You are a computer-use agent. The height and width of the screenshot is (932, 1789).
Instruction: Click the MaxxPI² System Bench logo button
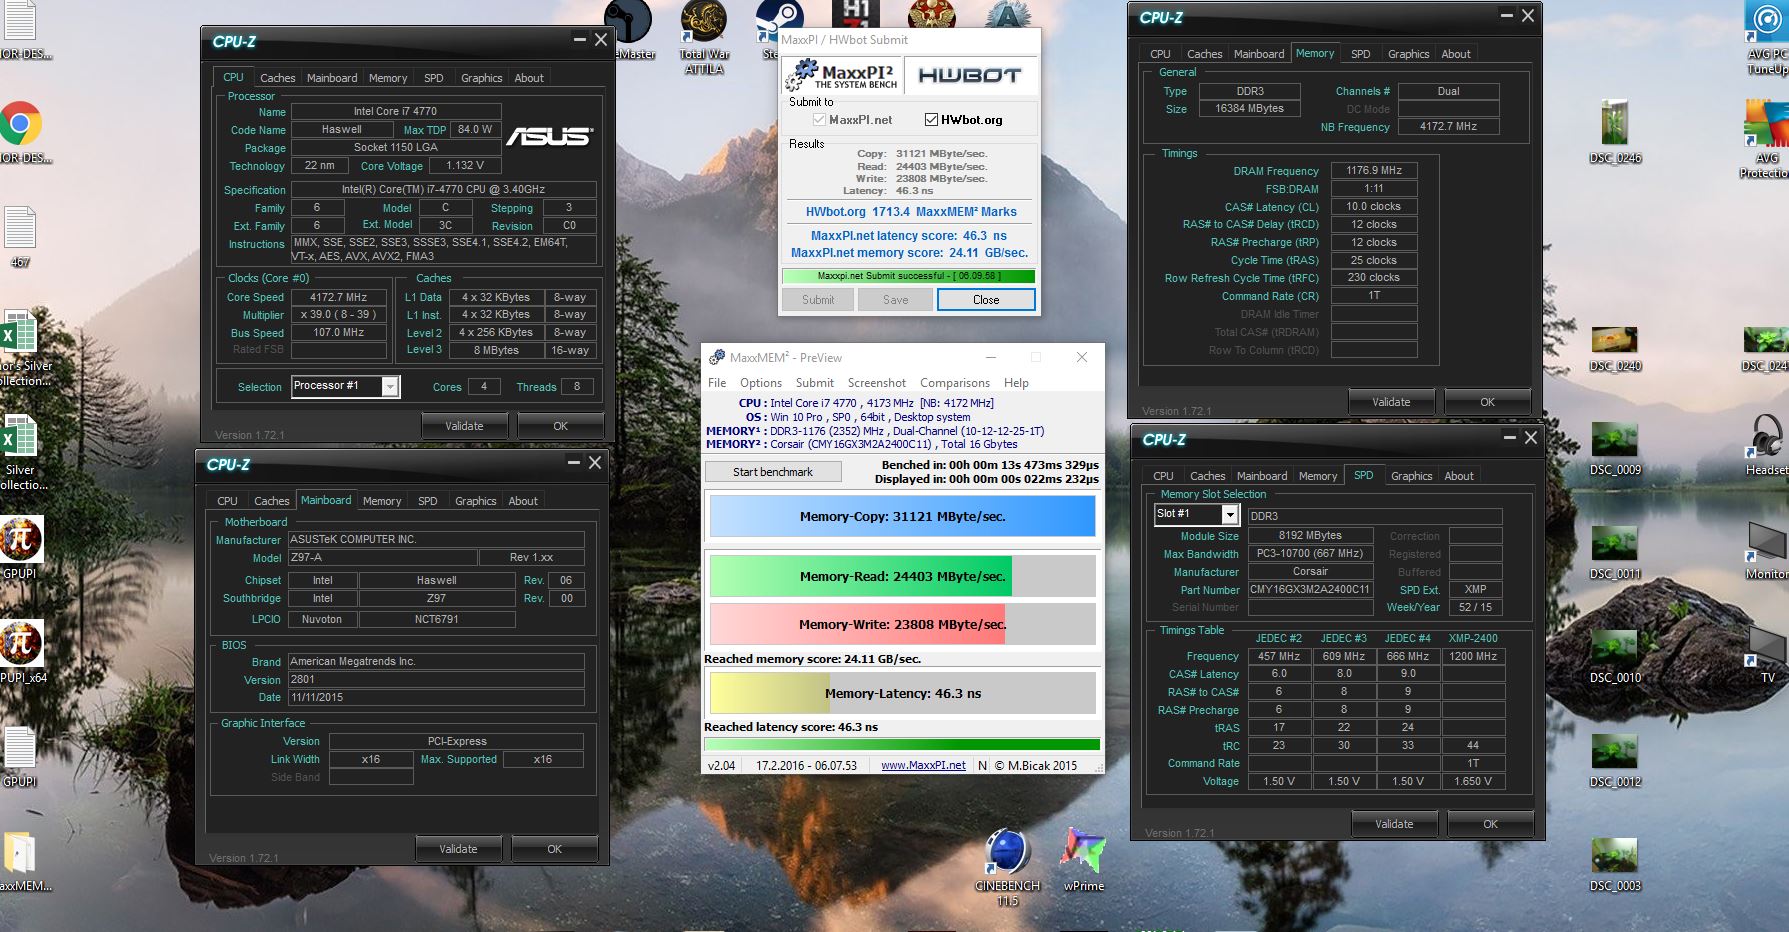842,75
